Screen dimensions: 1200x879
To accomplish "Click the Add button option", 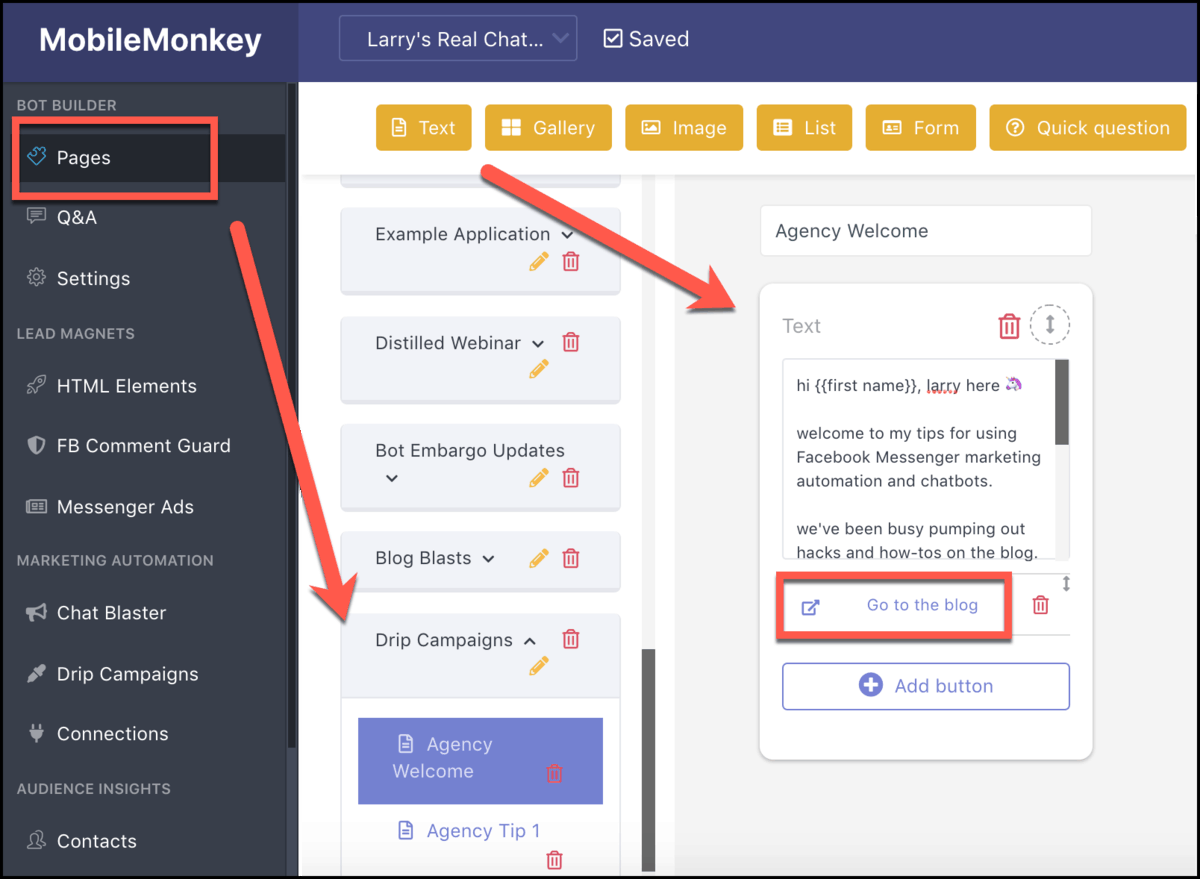I will 926,686.
